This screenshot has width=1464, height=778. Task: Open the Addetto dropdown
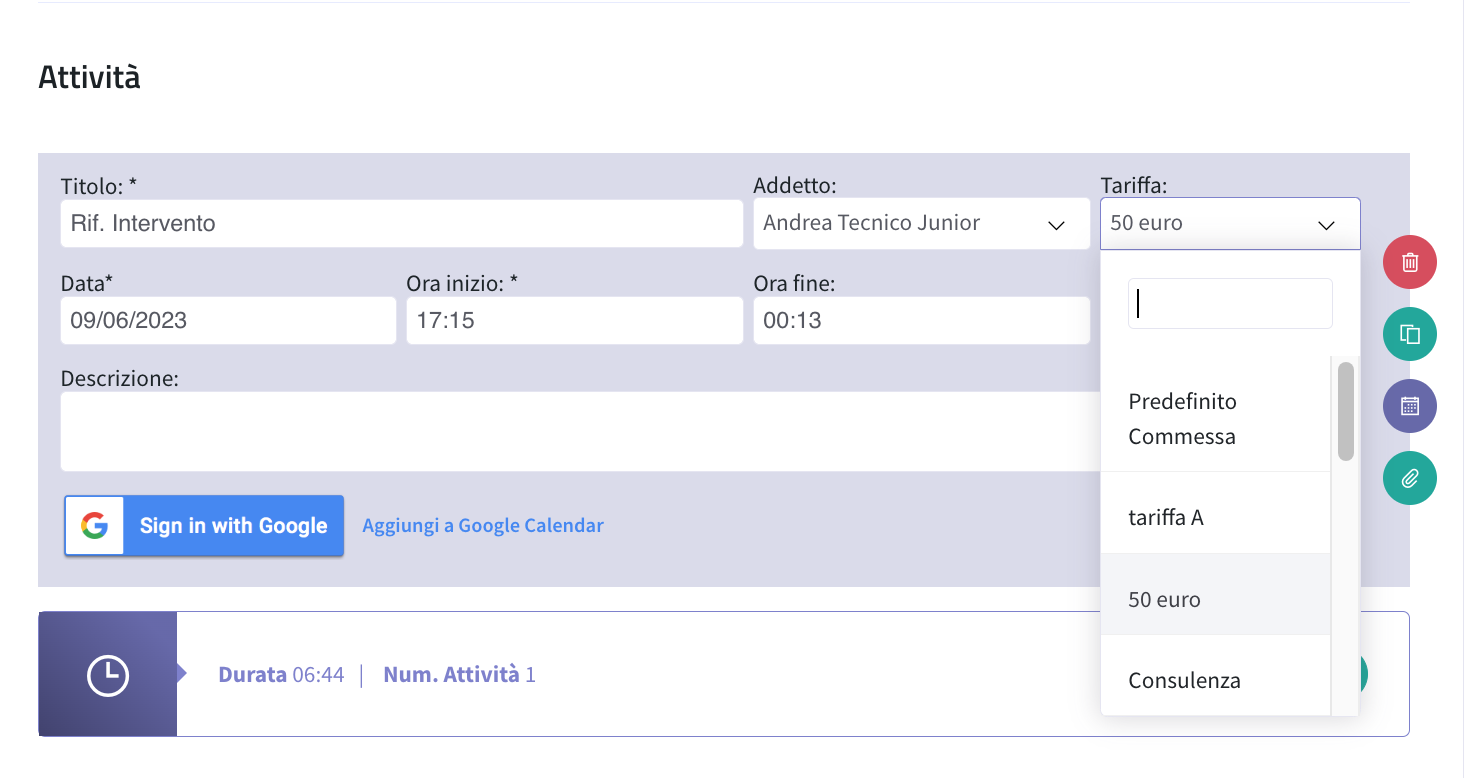(921, 223)
